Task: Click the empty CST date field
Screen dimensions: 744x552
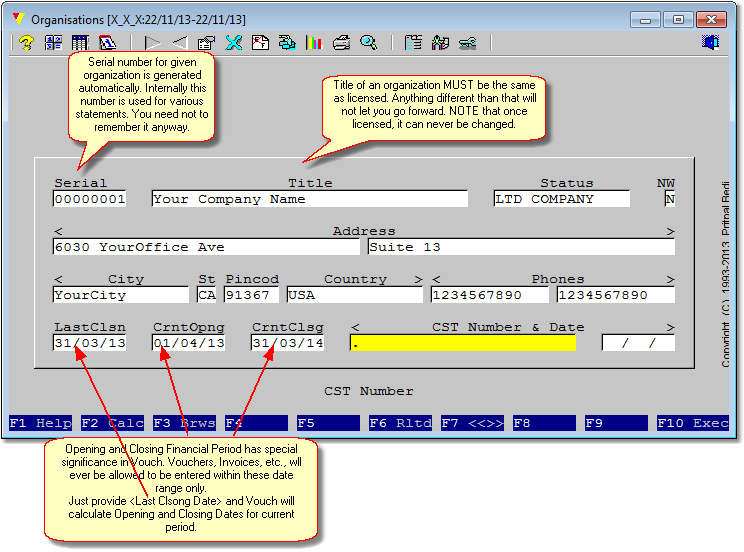Action: tap(639, 343)
